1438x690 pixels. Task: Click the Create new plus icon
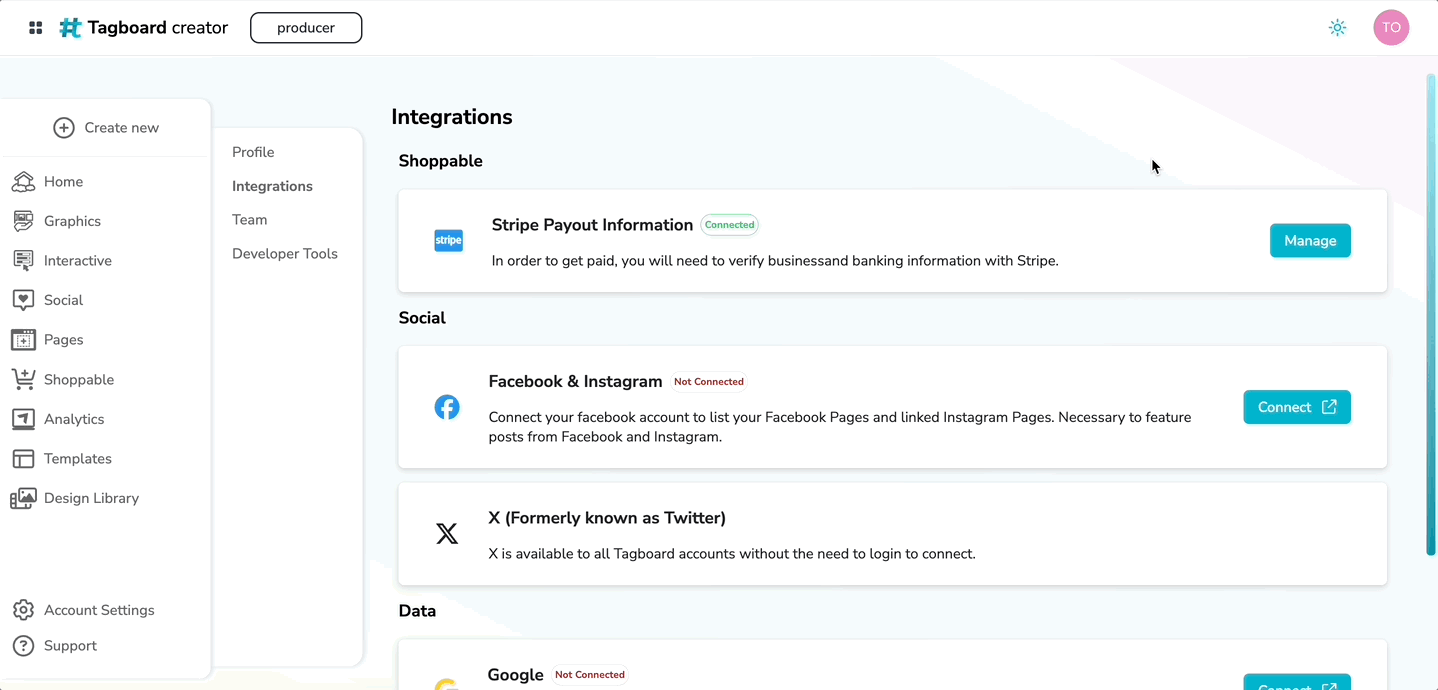tap(64, 128)
